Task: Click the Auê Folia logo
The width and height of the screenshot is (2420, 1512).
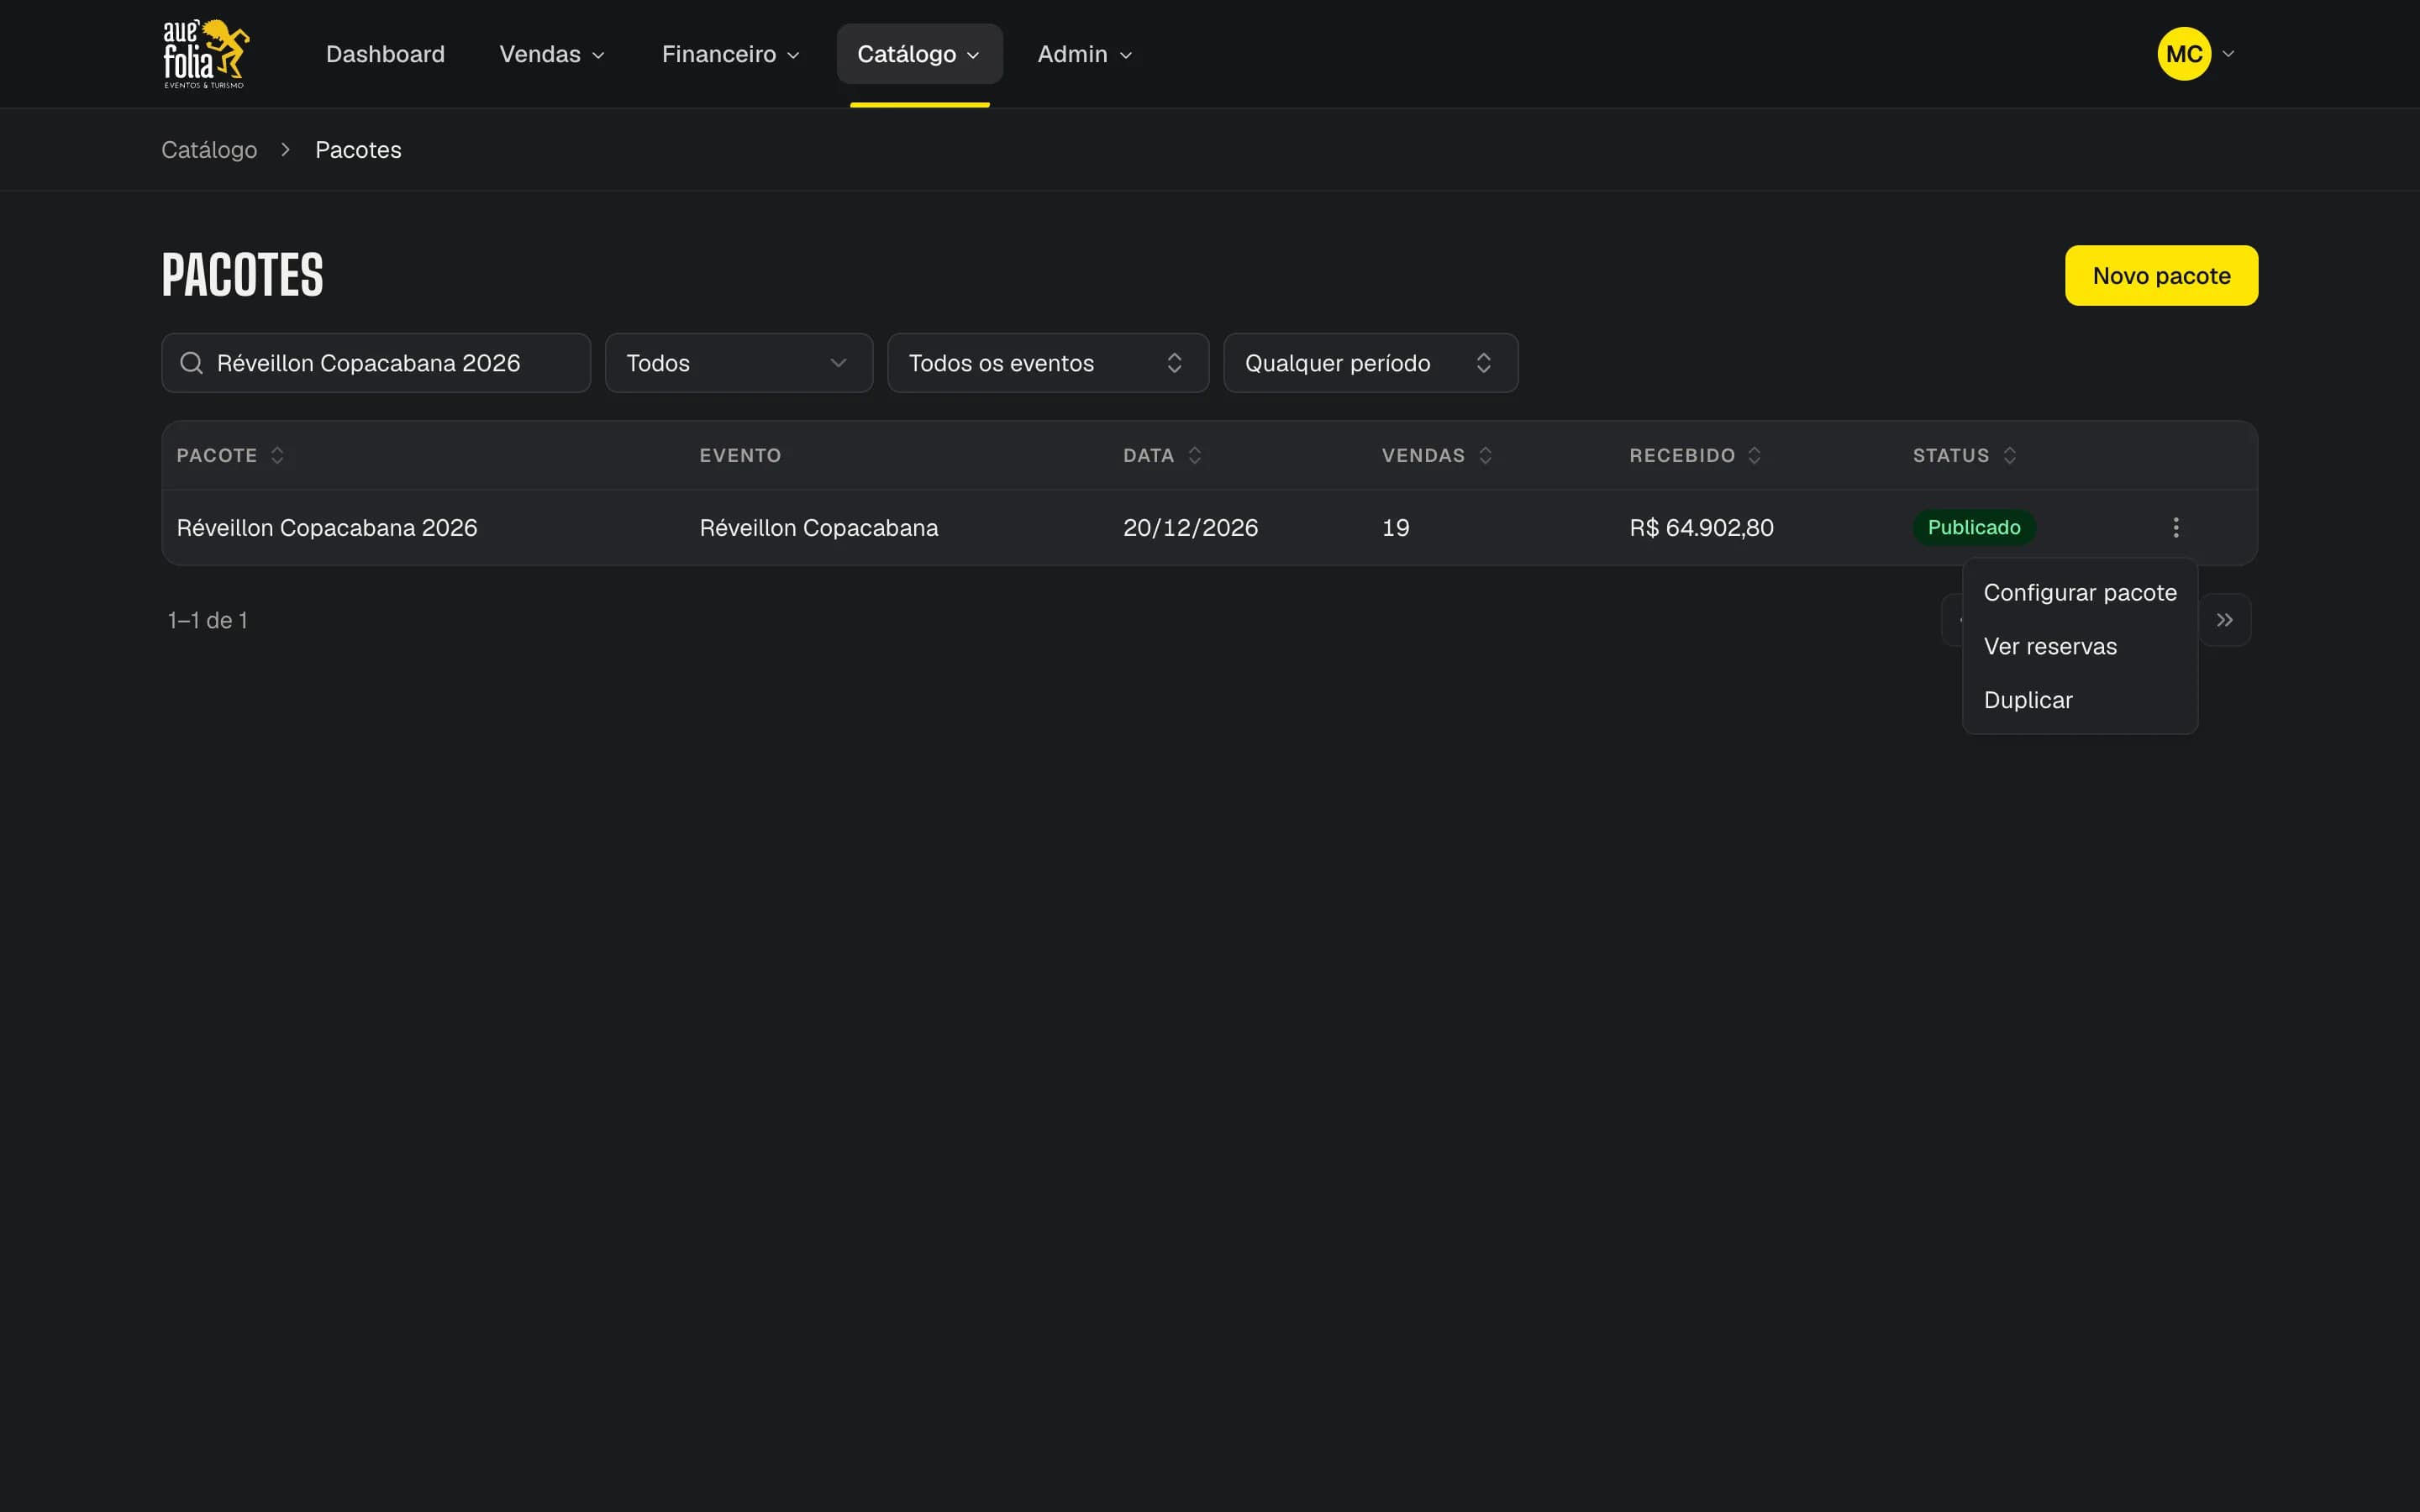Action: coord(206,54)
